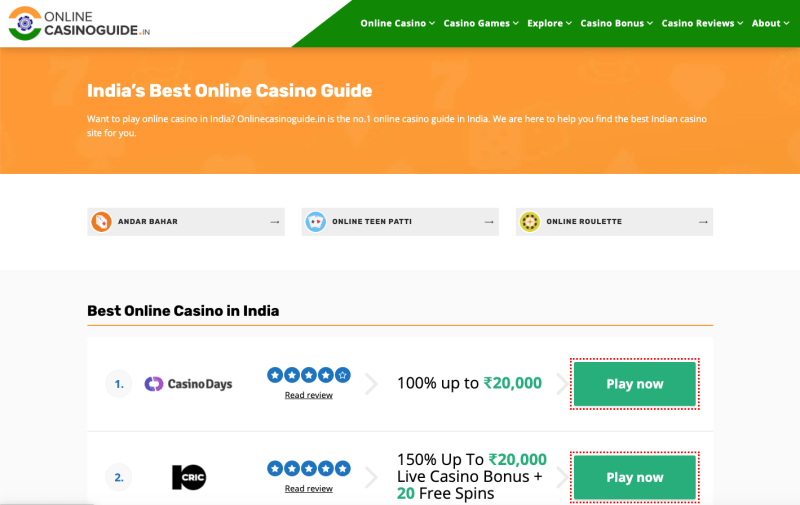Read review of Casino Days
The width and height of the screenshot is (800, 505).
coord(308,395)
